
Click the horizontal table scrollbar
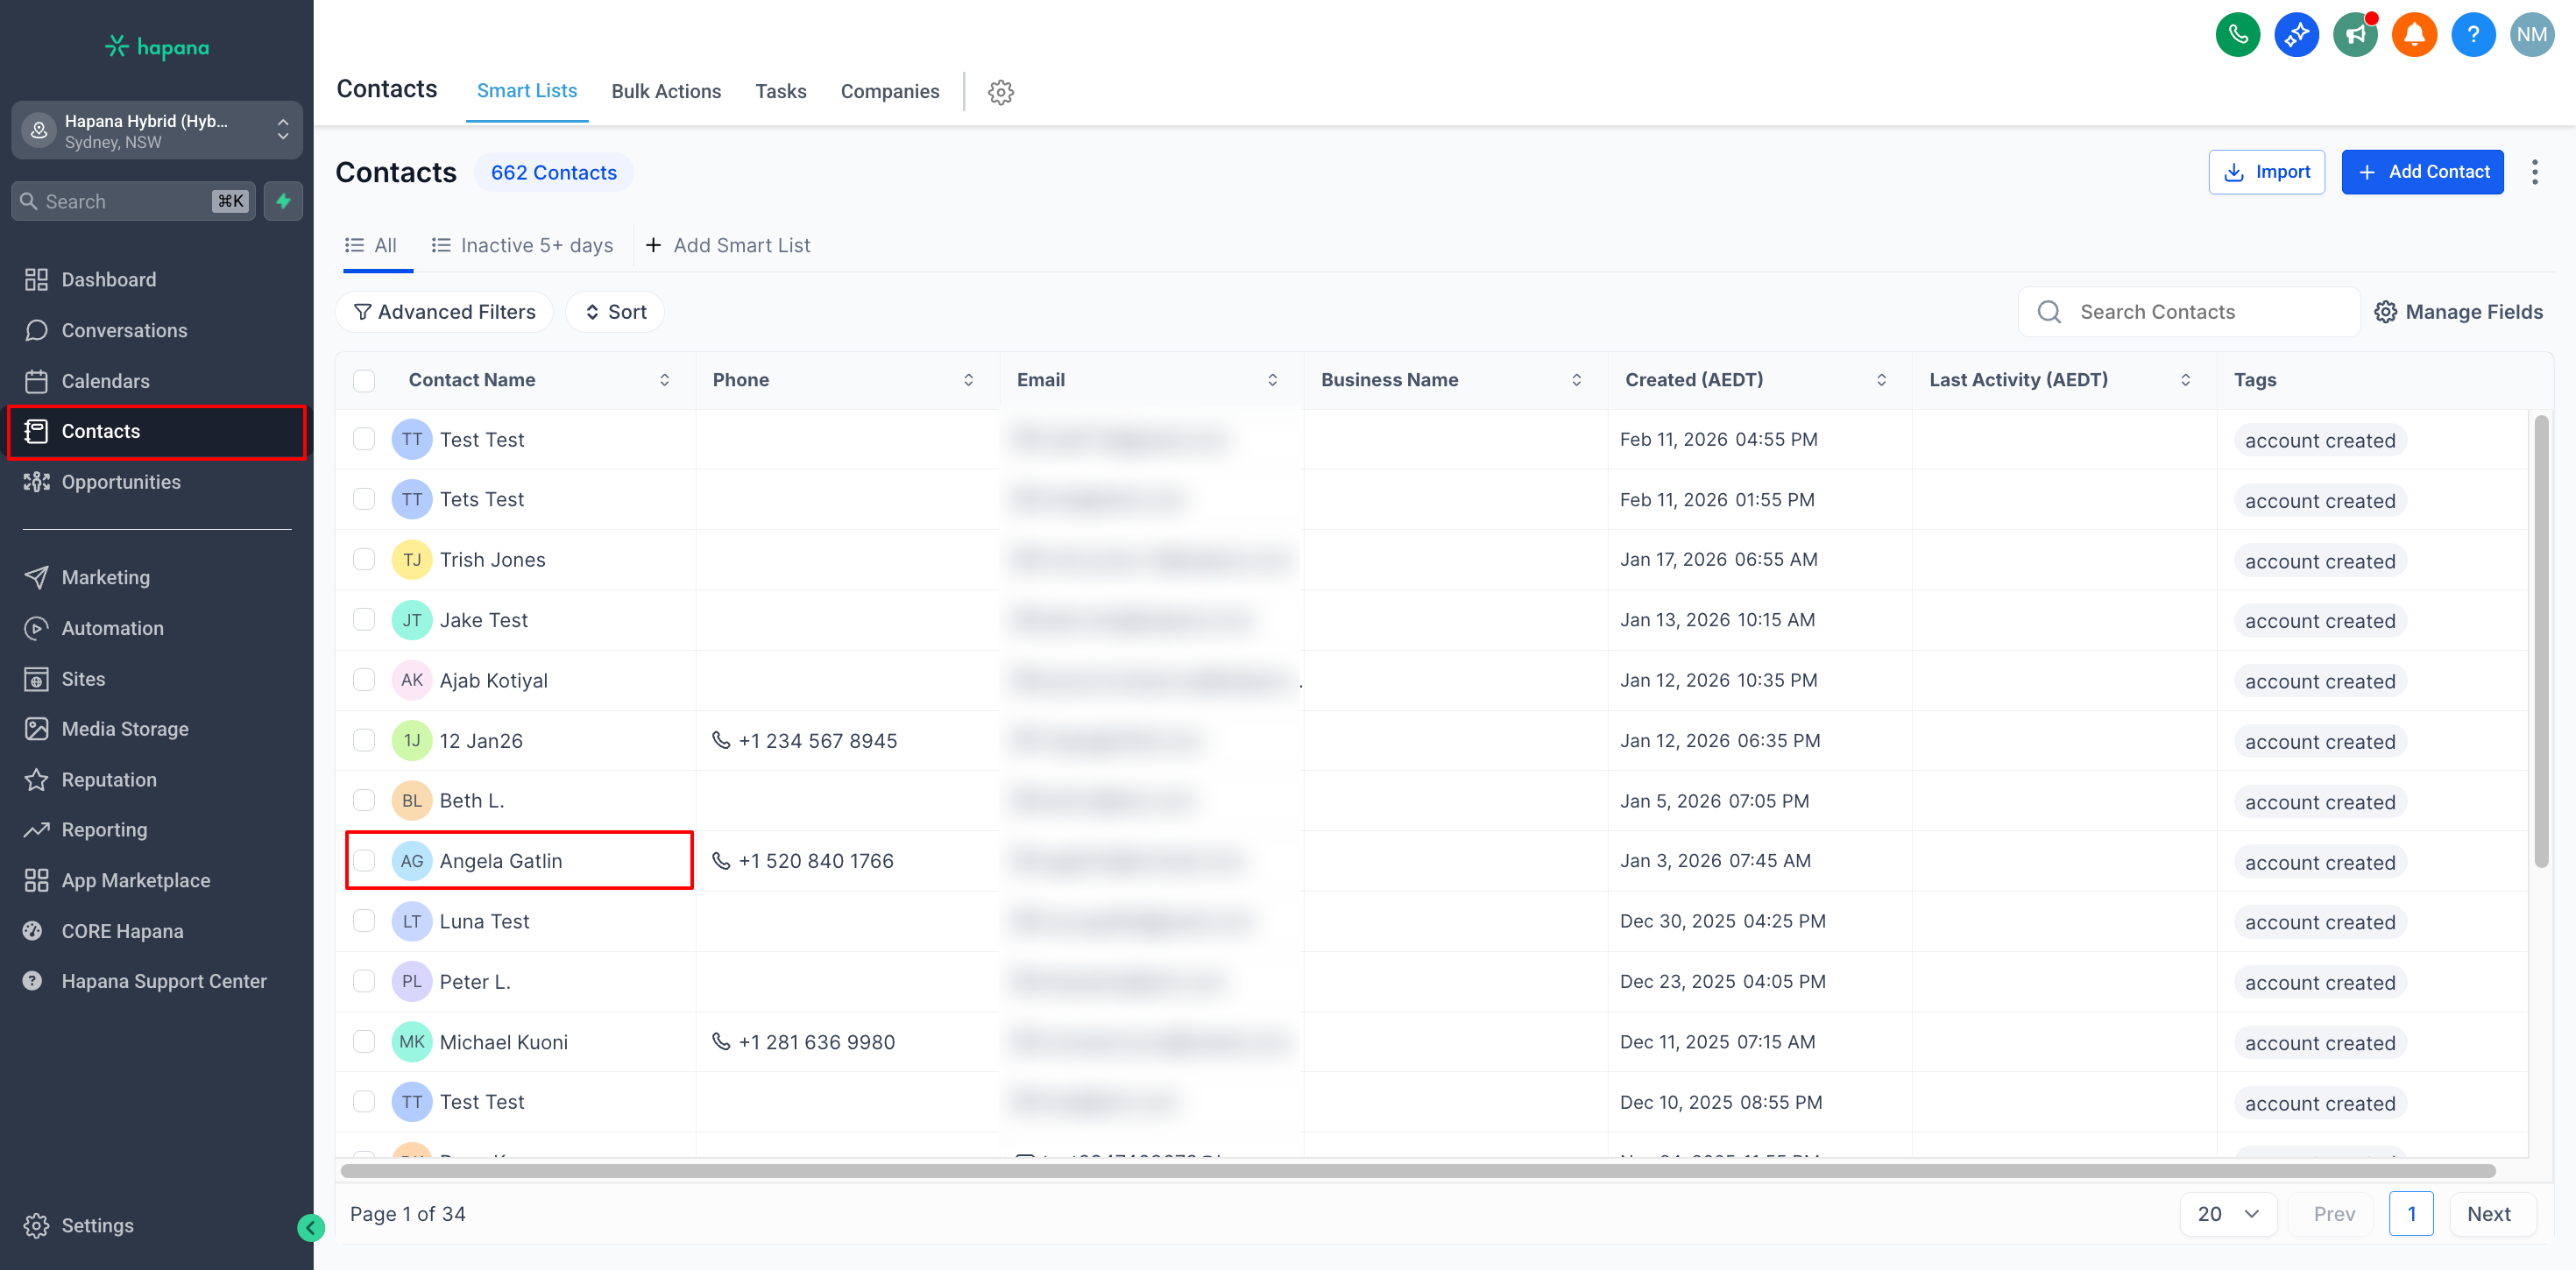tap(1417, 1171)
